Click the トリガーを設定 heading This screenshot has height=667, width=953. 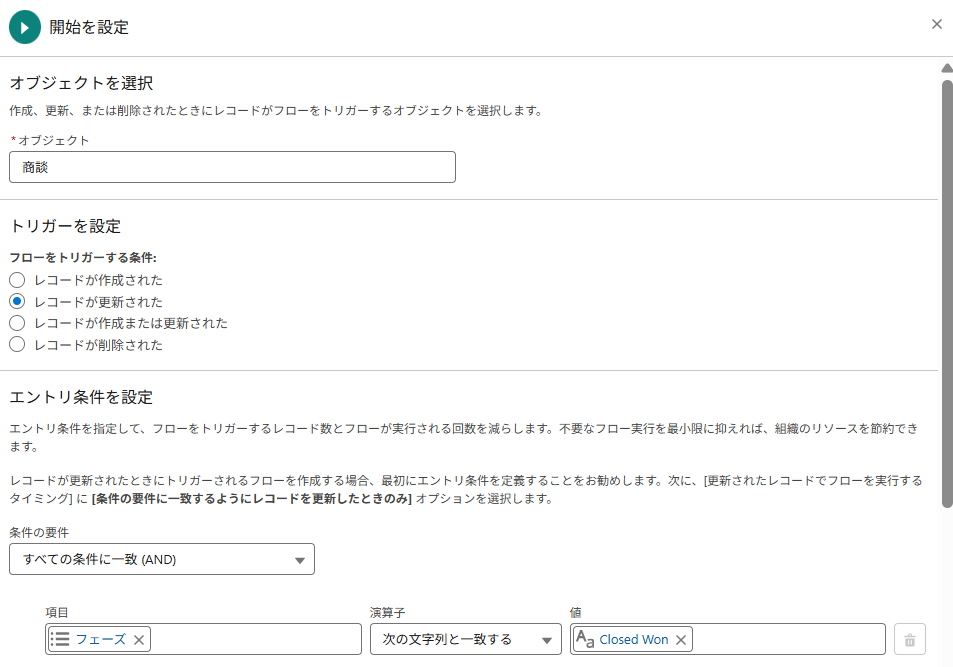pyautogui.click(x=65, y=226)
